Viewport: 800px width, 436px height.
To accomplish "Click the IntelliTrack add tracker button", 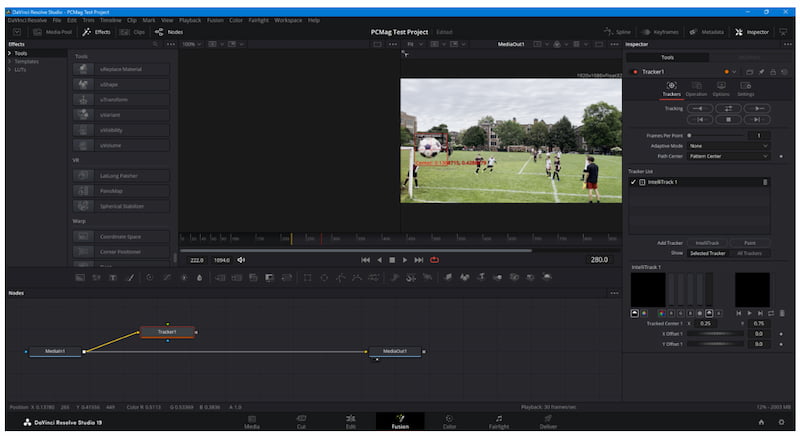I will pos(707,243).
